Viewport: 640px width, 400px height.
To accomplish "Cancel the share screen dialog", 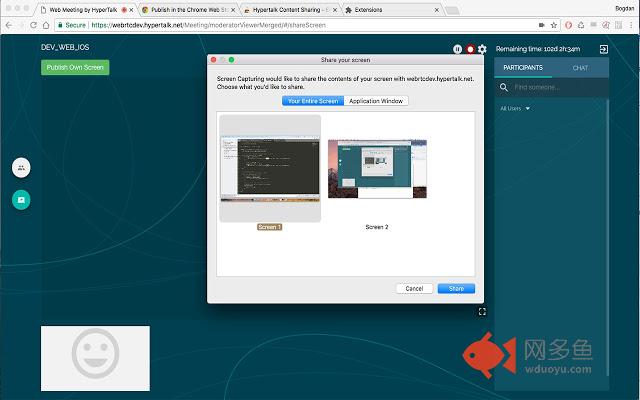I will [x=414, y=289].
